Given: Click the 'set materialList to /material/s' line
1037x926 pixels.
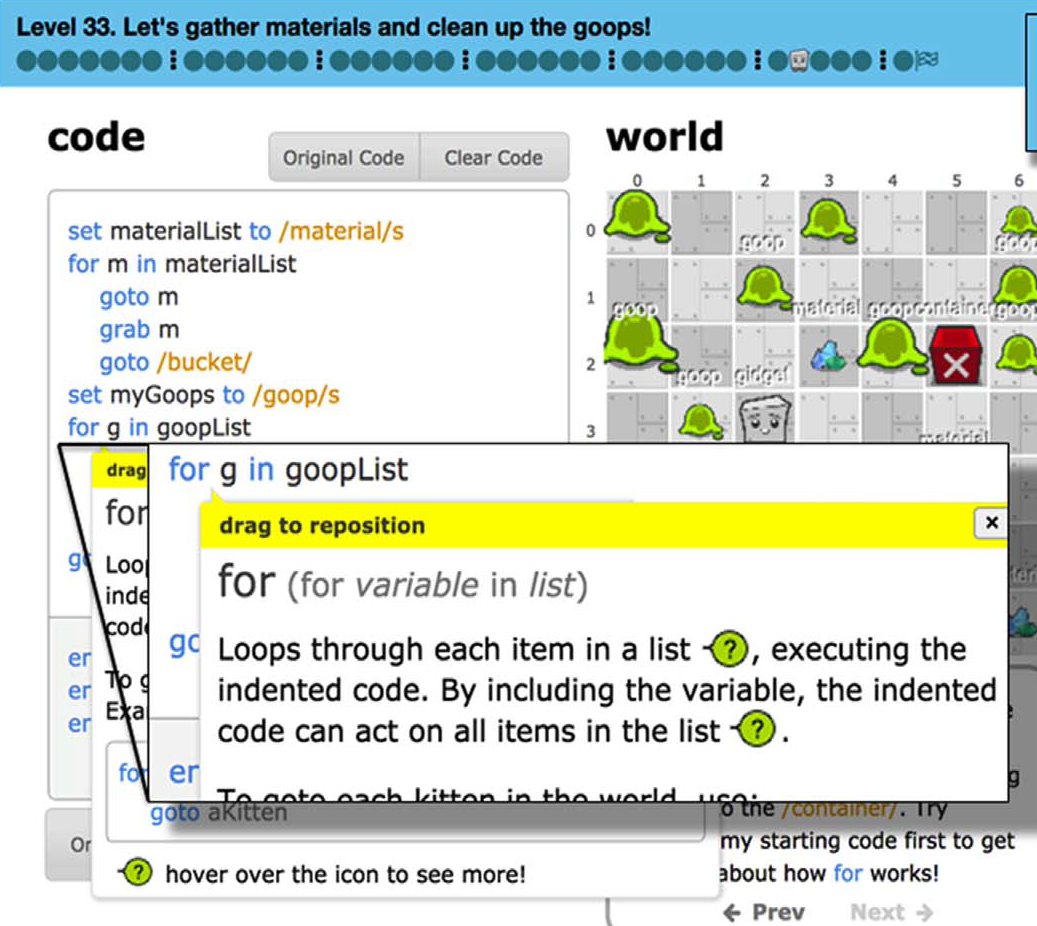Looking at the screenshot, I should coord(235,231).
